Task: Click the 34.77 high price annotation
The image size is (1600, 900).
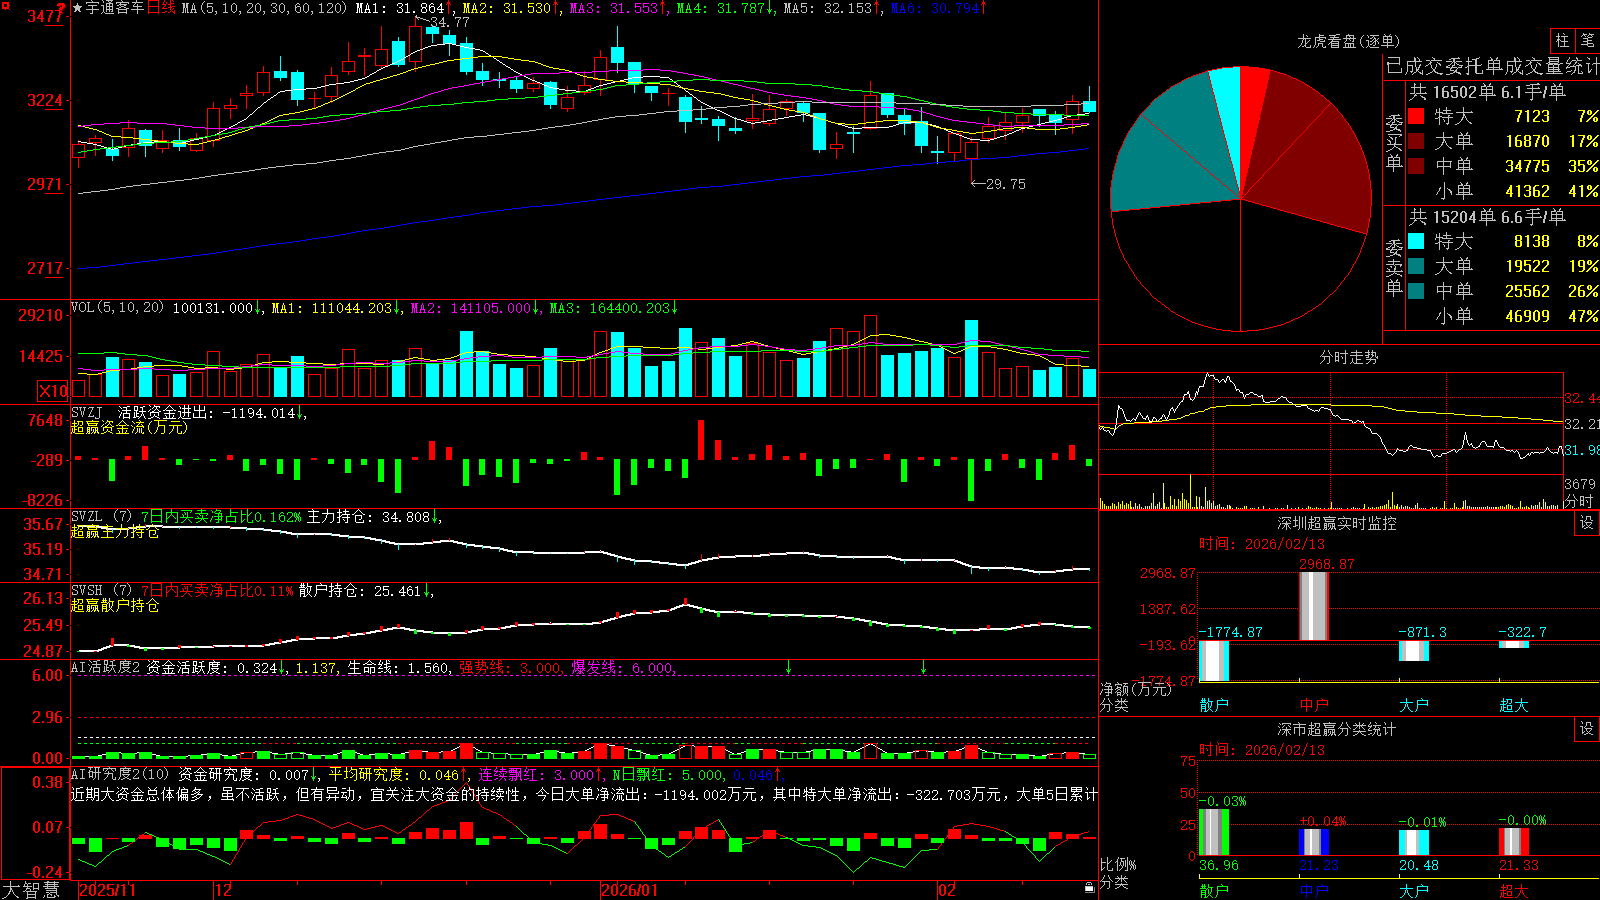Action: point(449,22)
